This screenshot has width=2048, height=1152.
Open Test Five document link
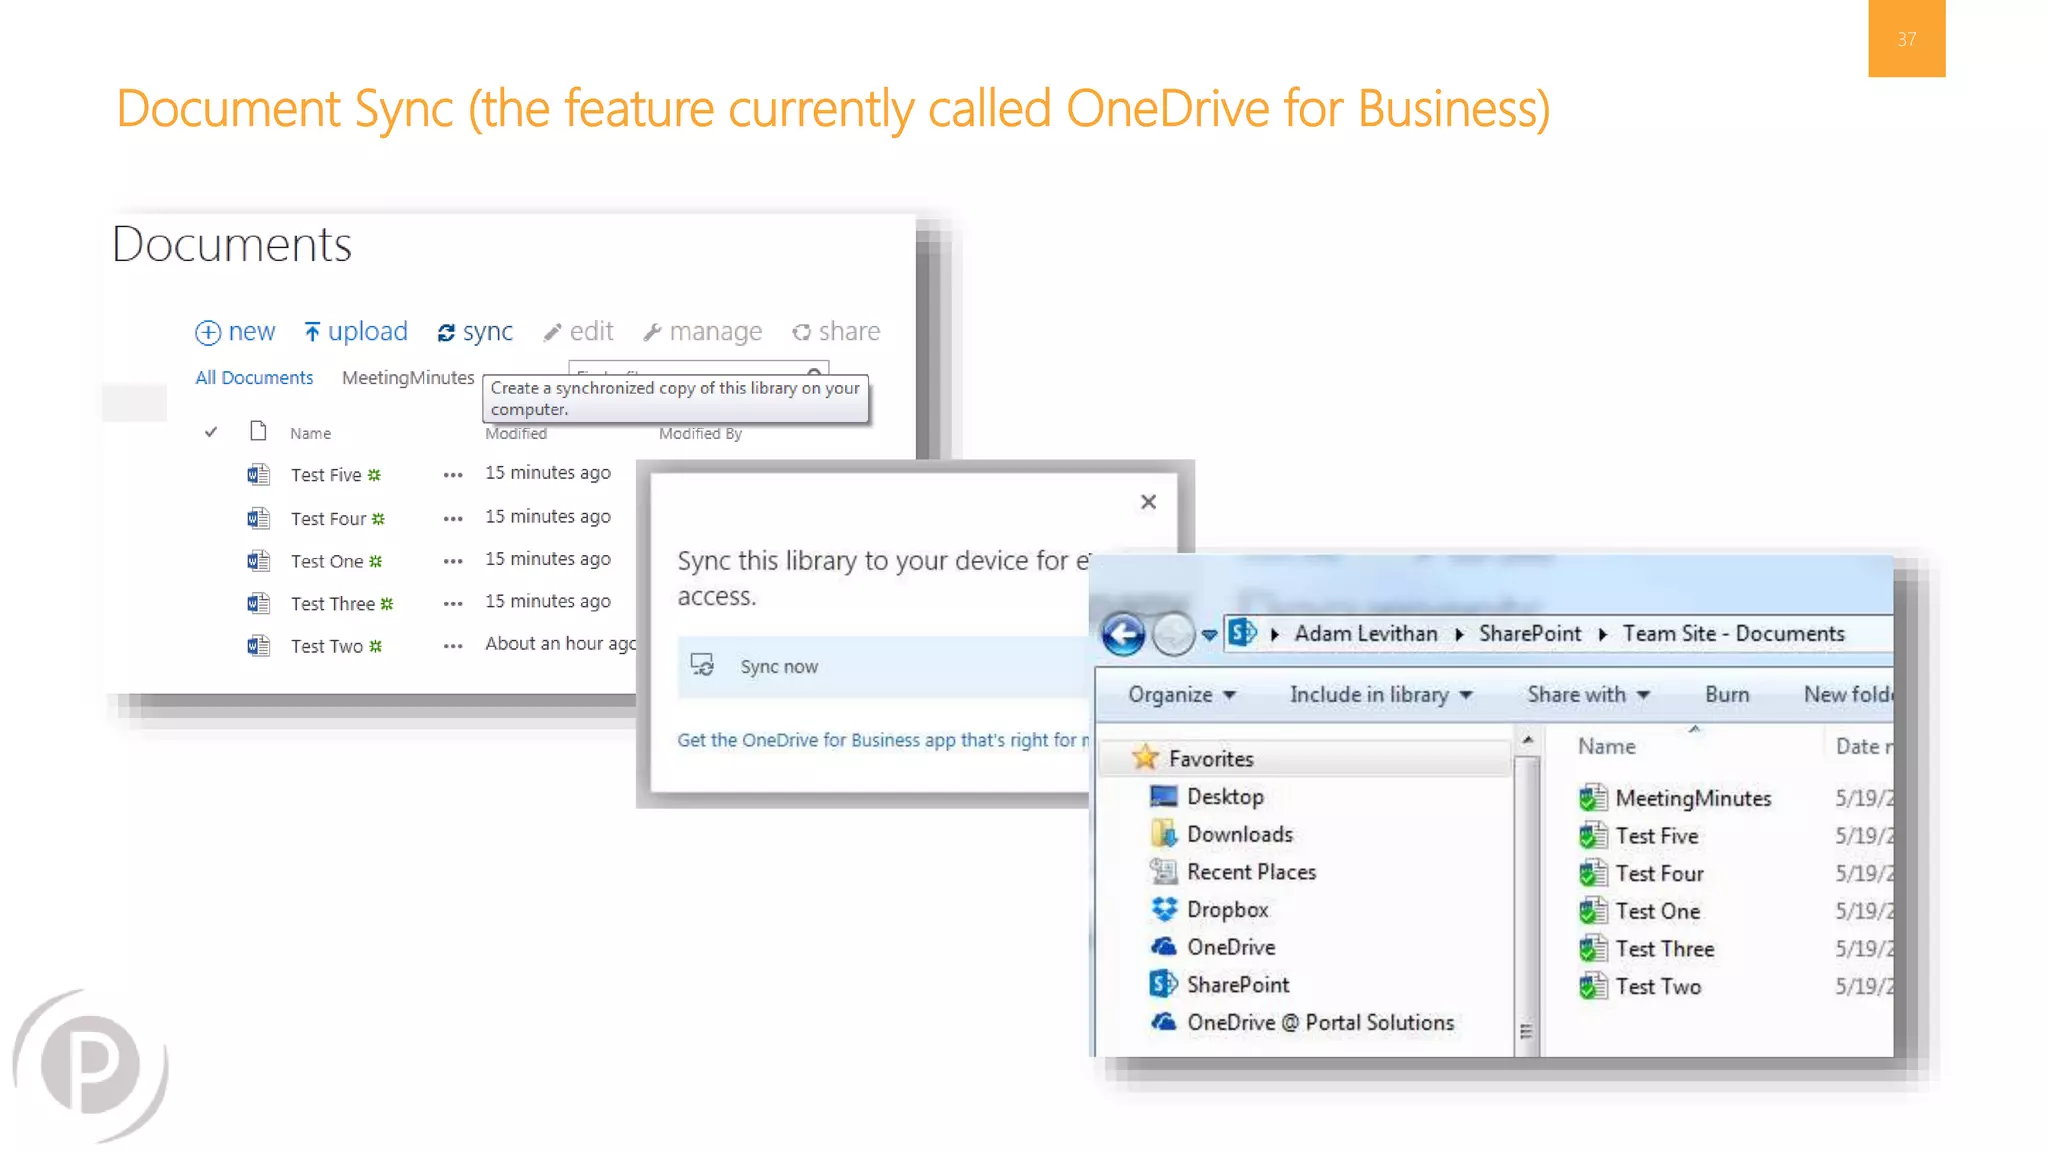tap(326, 475)
